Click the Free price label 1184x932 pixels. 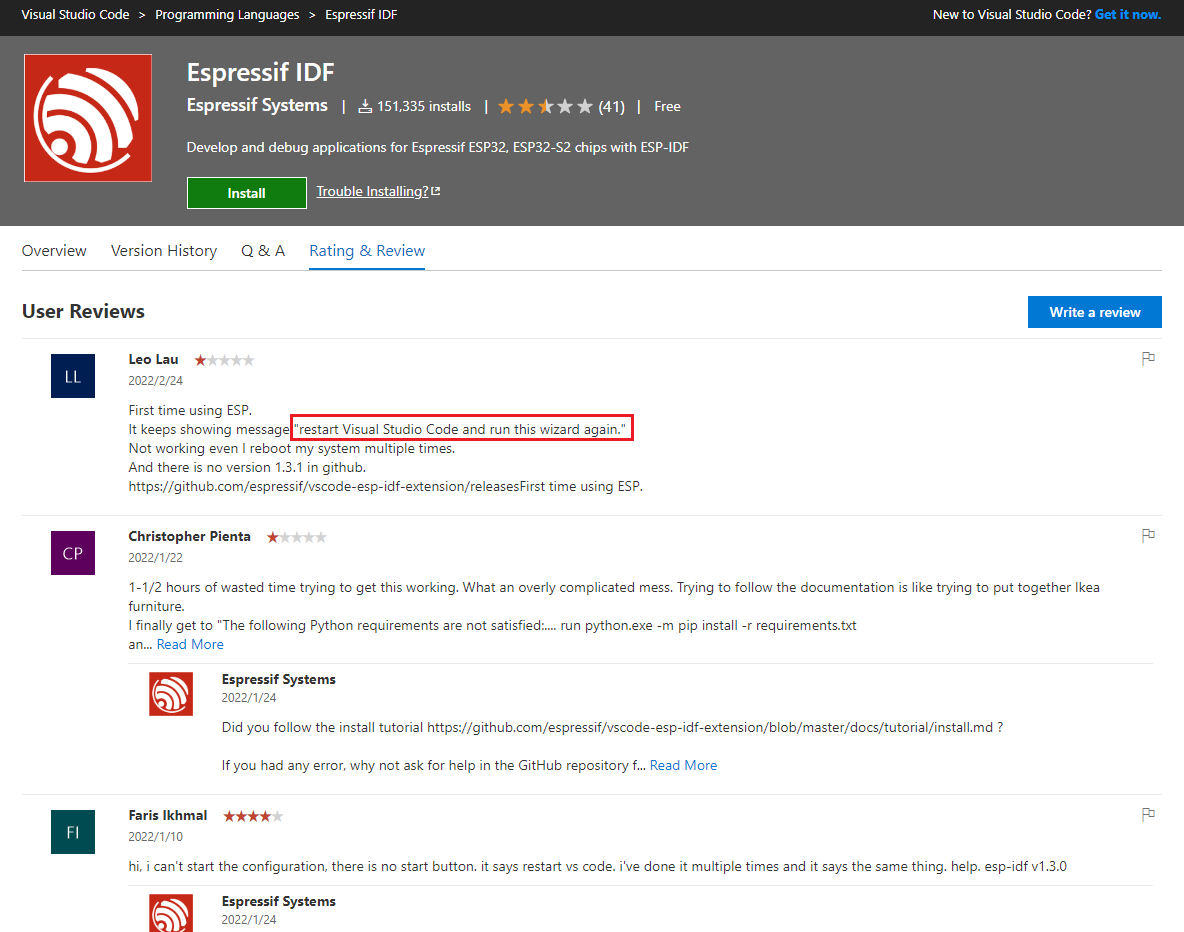(x=668, y=106)
